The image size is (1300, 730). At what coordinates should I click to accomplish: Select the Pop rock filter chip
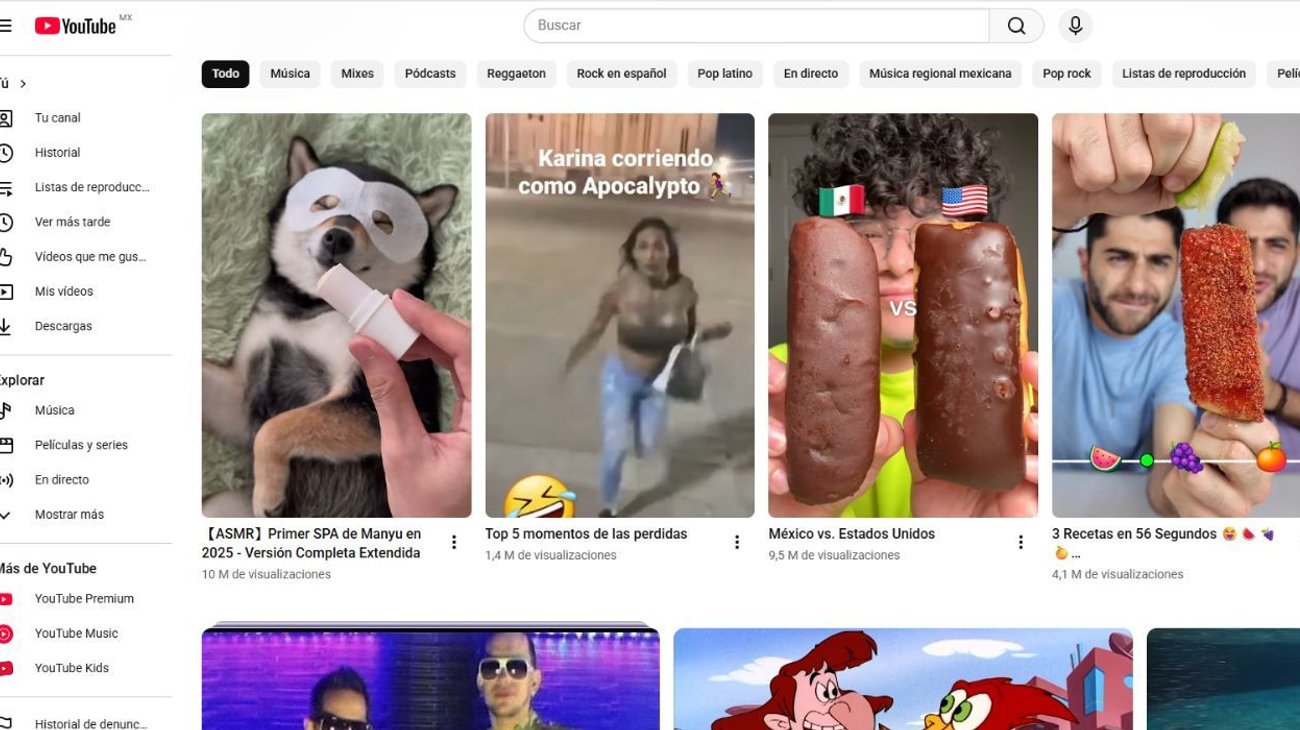[x=1067, y=74]
